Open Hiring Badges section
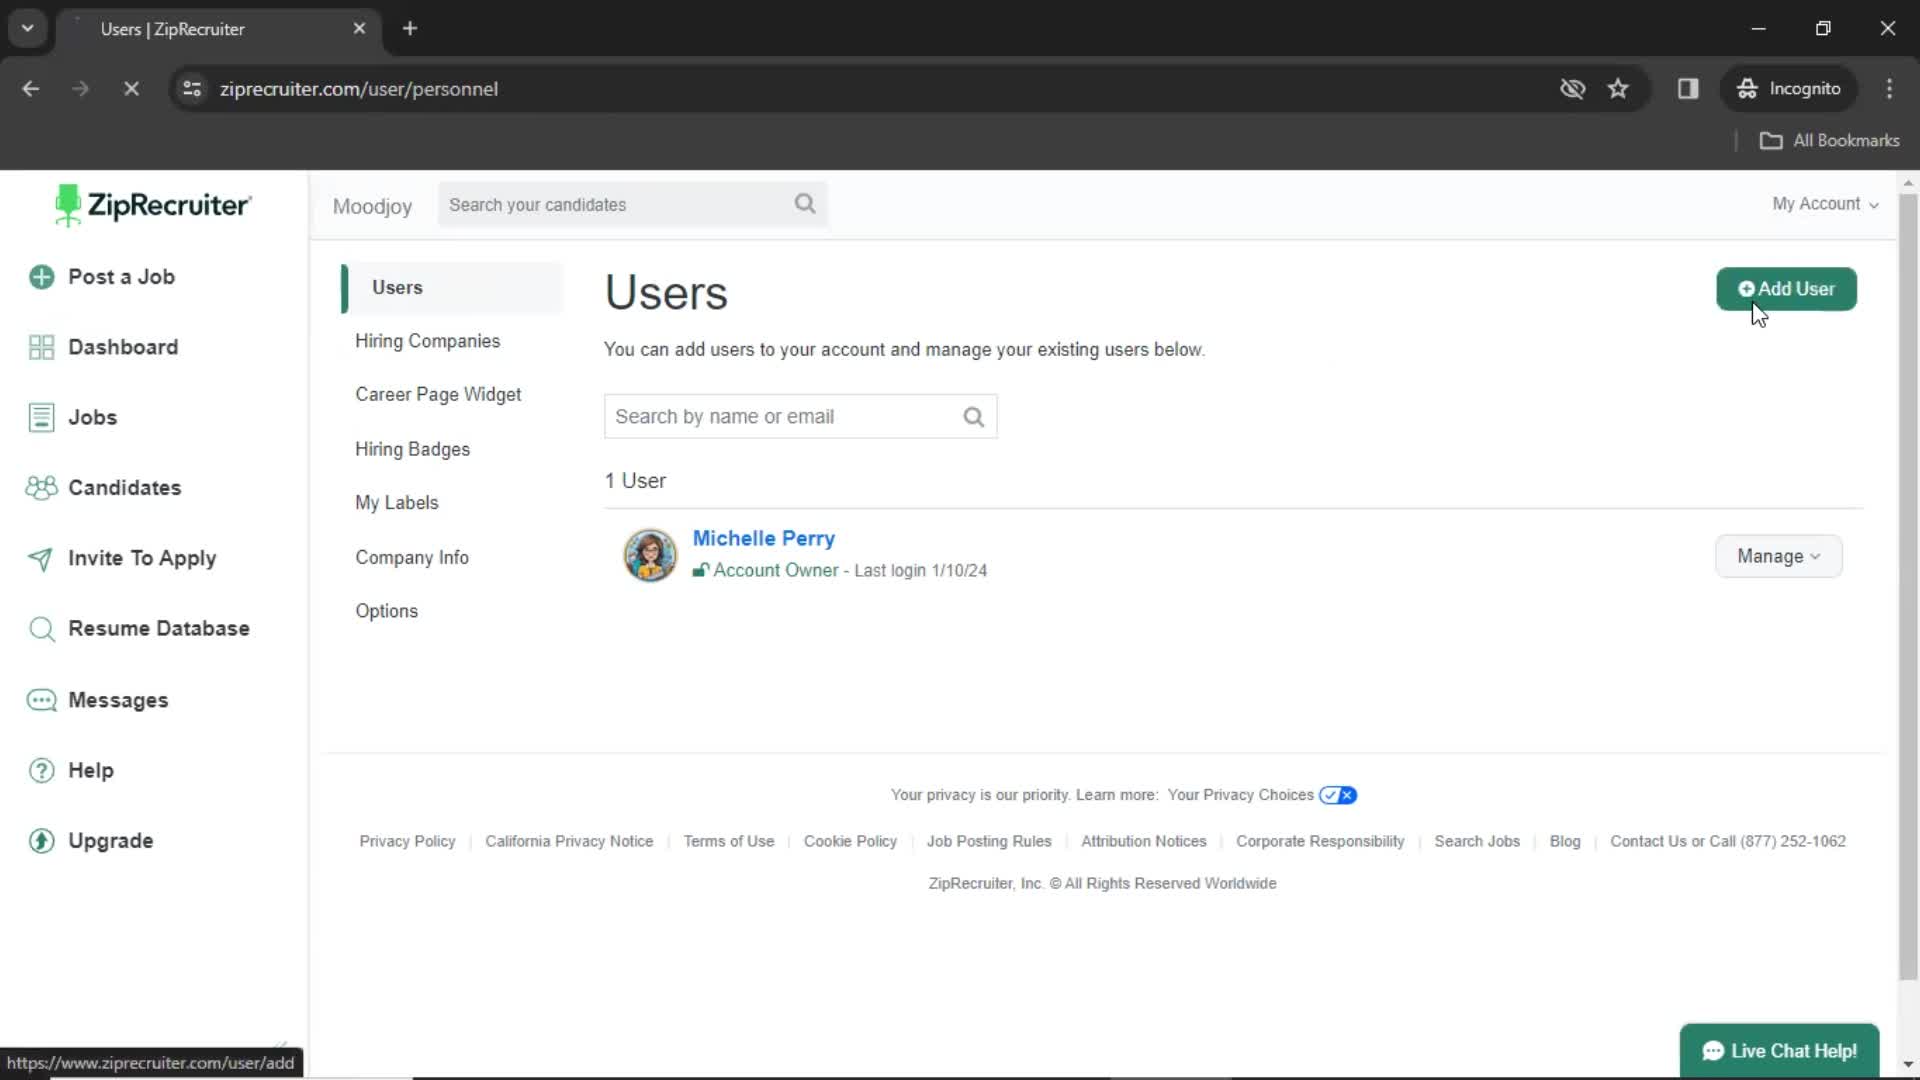The image size is (1920, 1080). point(412,449)
